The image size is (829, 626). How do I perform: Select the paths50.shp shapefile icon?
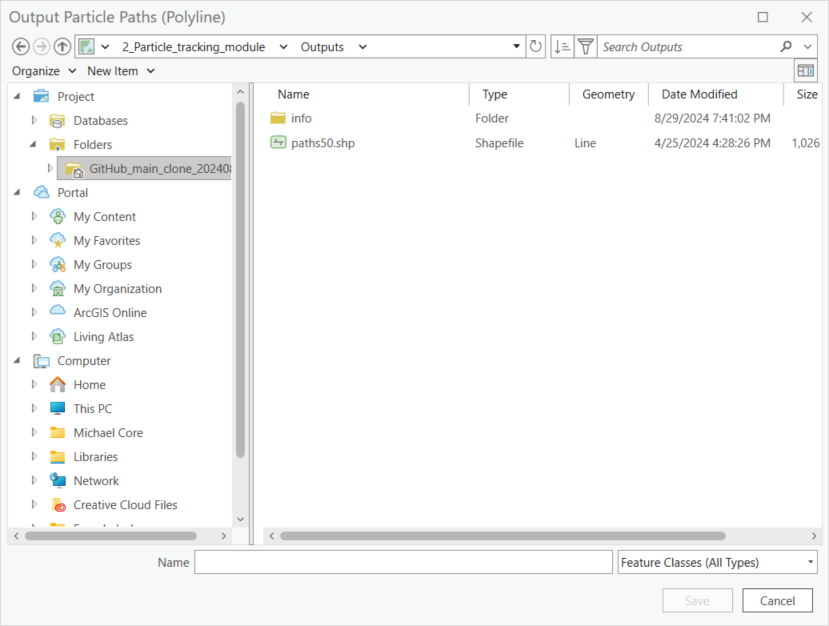[278, 142]
